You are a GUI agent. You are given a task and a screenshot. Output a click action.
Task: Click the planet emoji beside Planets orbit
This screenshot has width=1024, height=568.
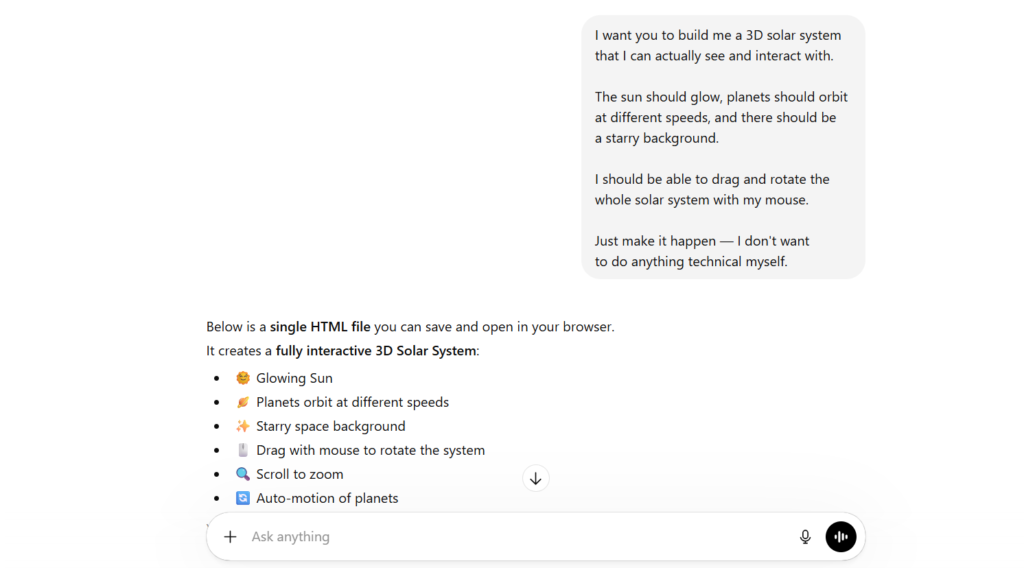coord(243,402)
